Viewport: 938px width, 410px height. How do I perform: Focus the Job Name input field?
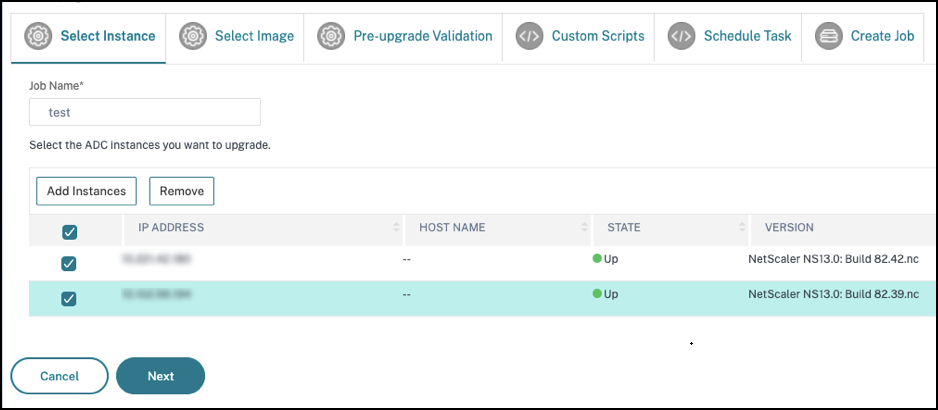click(145, 112)
